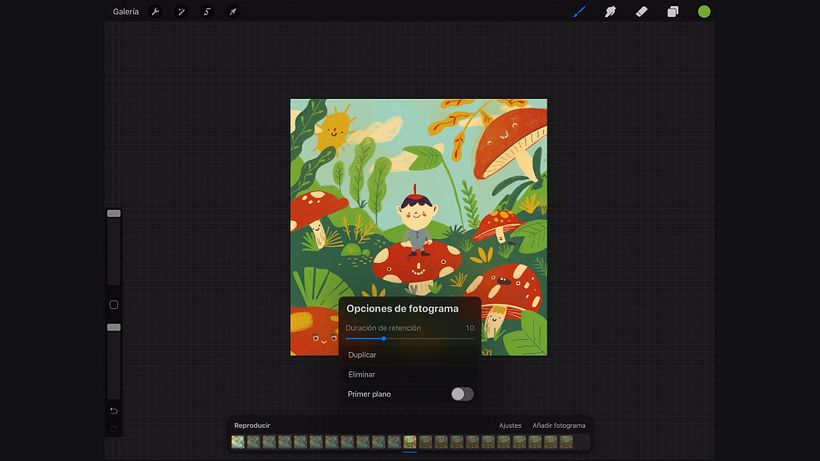Open the Layers panel icon
The image size is (820, 461).
pyautogui.click(x=673, y=11)
